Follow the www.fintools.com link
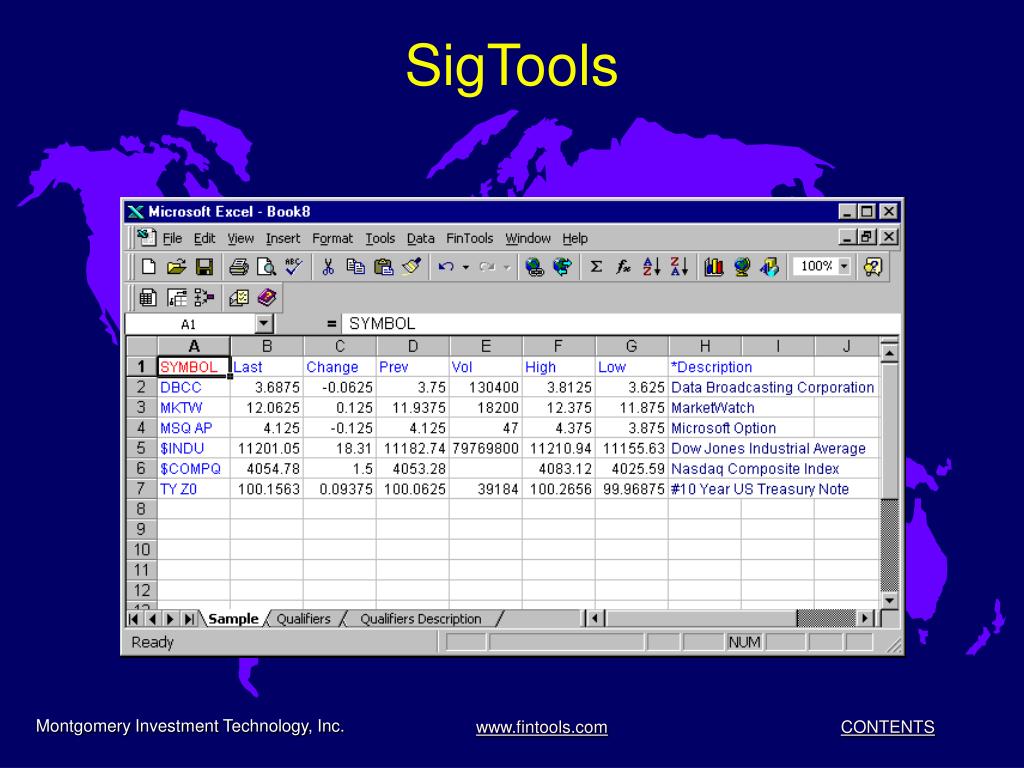 [541, 727]
